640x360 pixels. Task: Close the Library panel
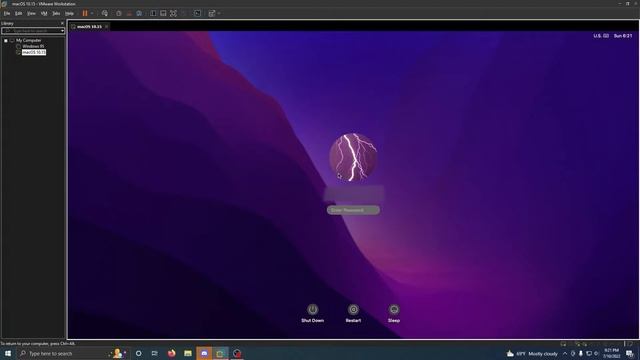click(62, 23)
